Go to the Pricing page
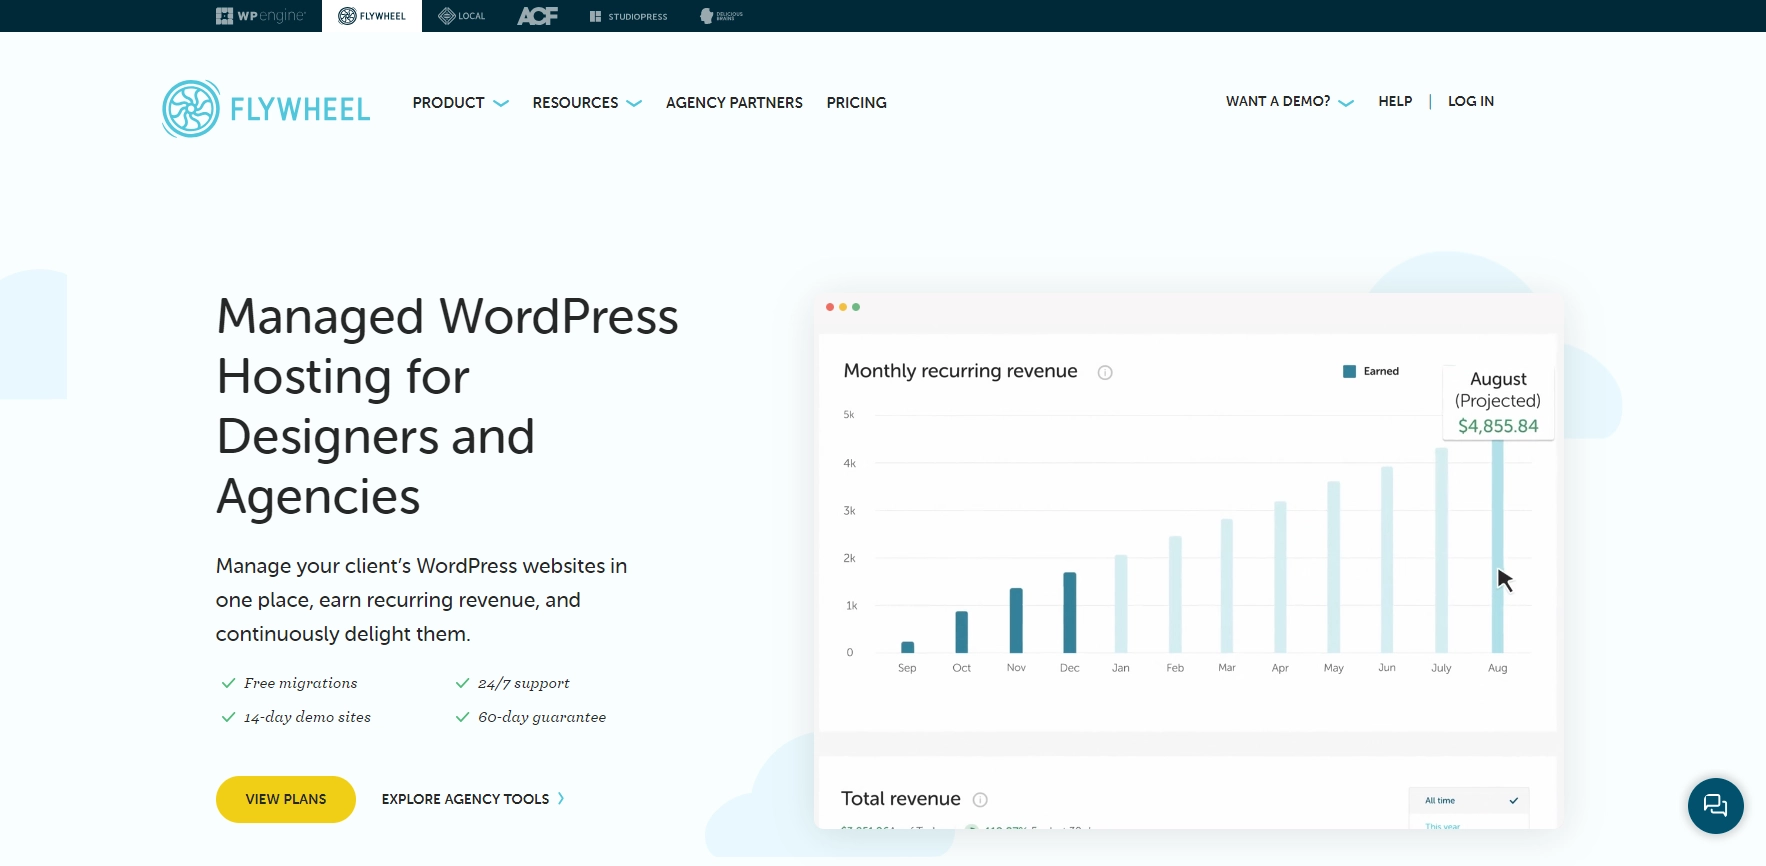The width and height of the screenshot is (1766, 866). (x=857, y=103)
